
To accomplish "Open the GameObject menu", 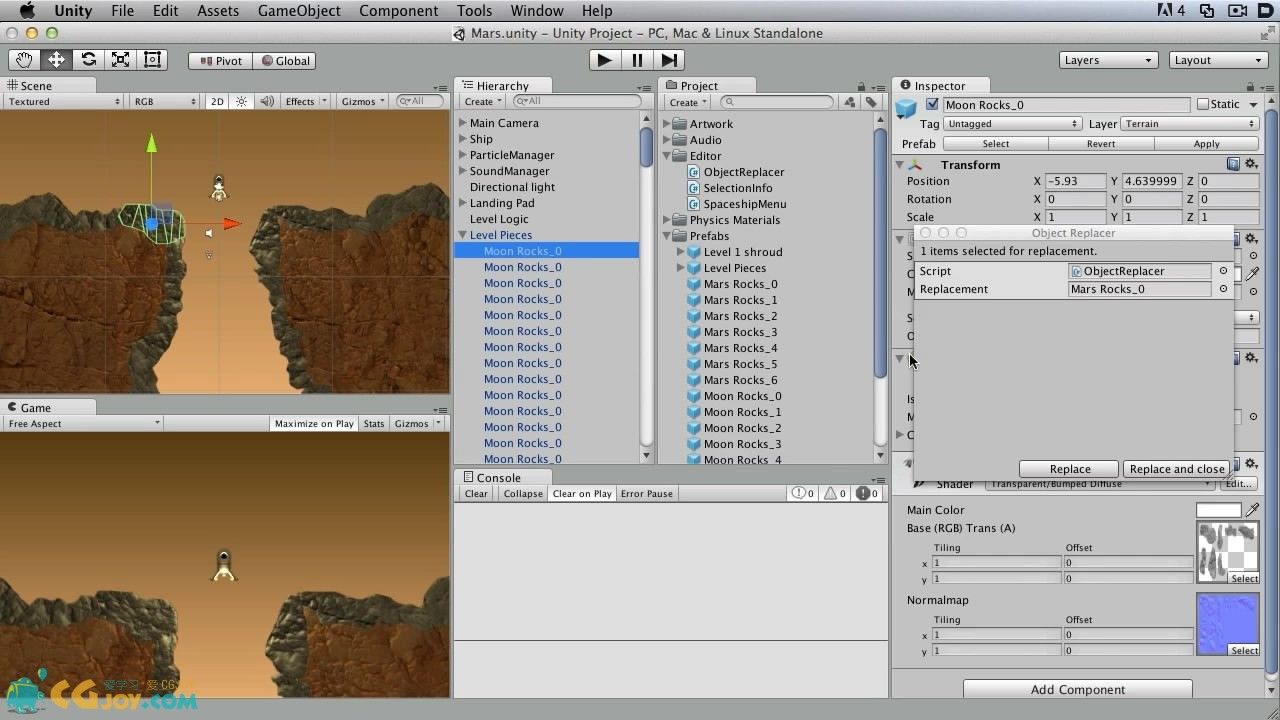I will [299, 11].
